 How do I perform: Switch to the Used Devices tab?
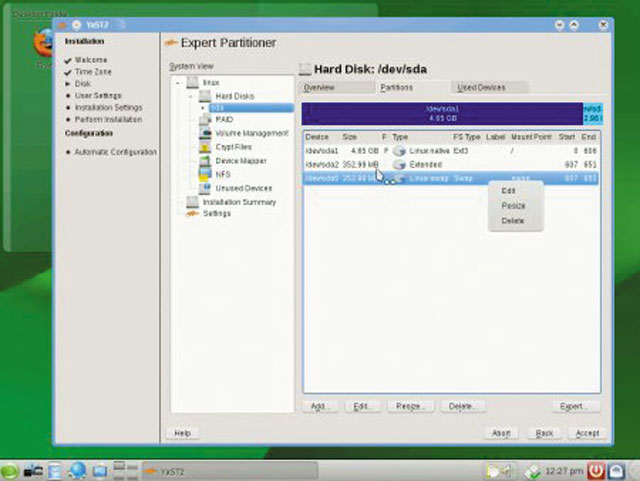(481, 88)
